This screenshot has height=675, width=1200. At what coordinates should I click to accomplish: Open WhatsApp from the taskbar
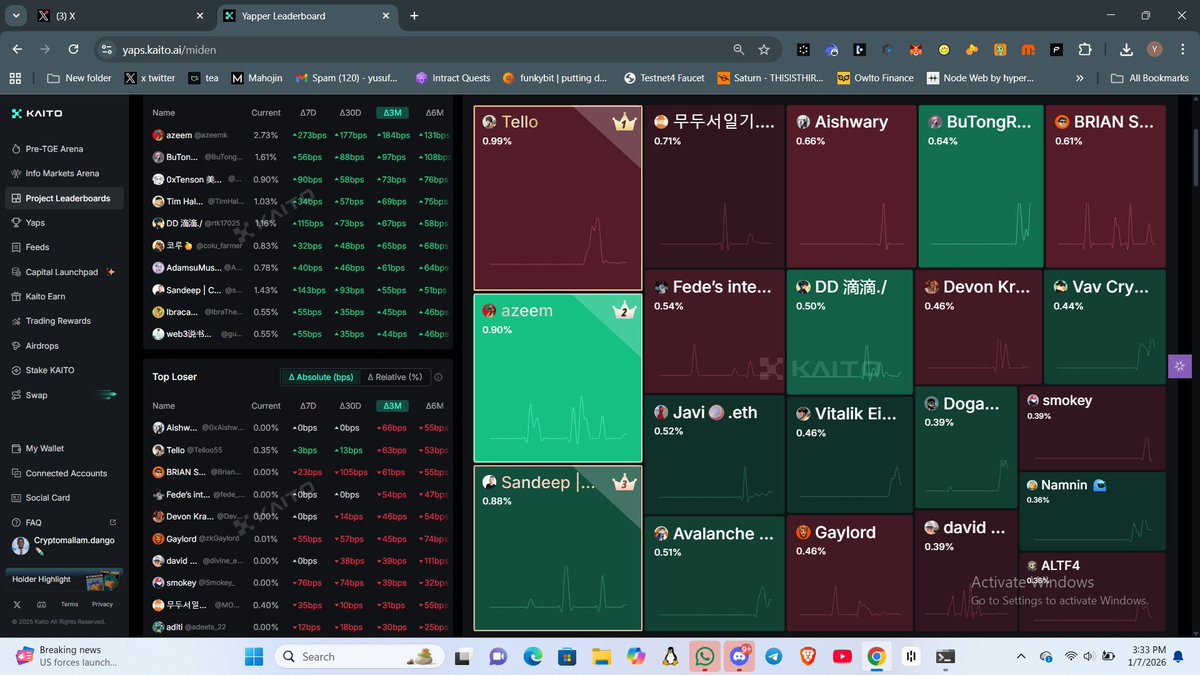click(x=705, y=656)
